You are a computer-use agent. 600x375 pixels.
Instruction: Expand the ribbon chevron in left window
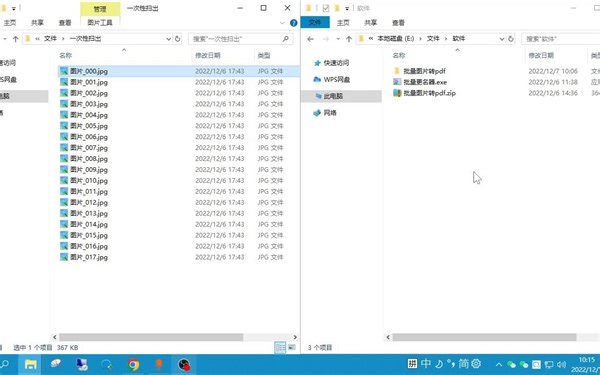tap(282, 23)
